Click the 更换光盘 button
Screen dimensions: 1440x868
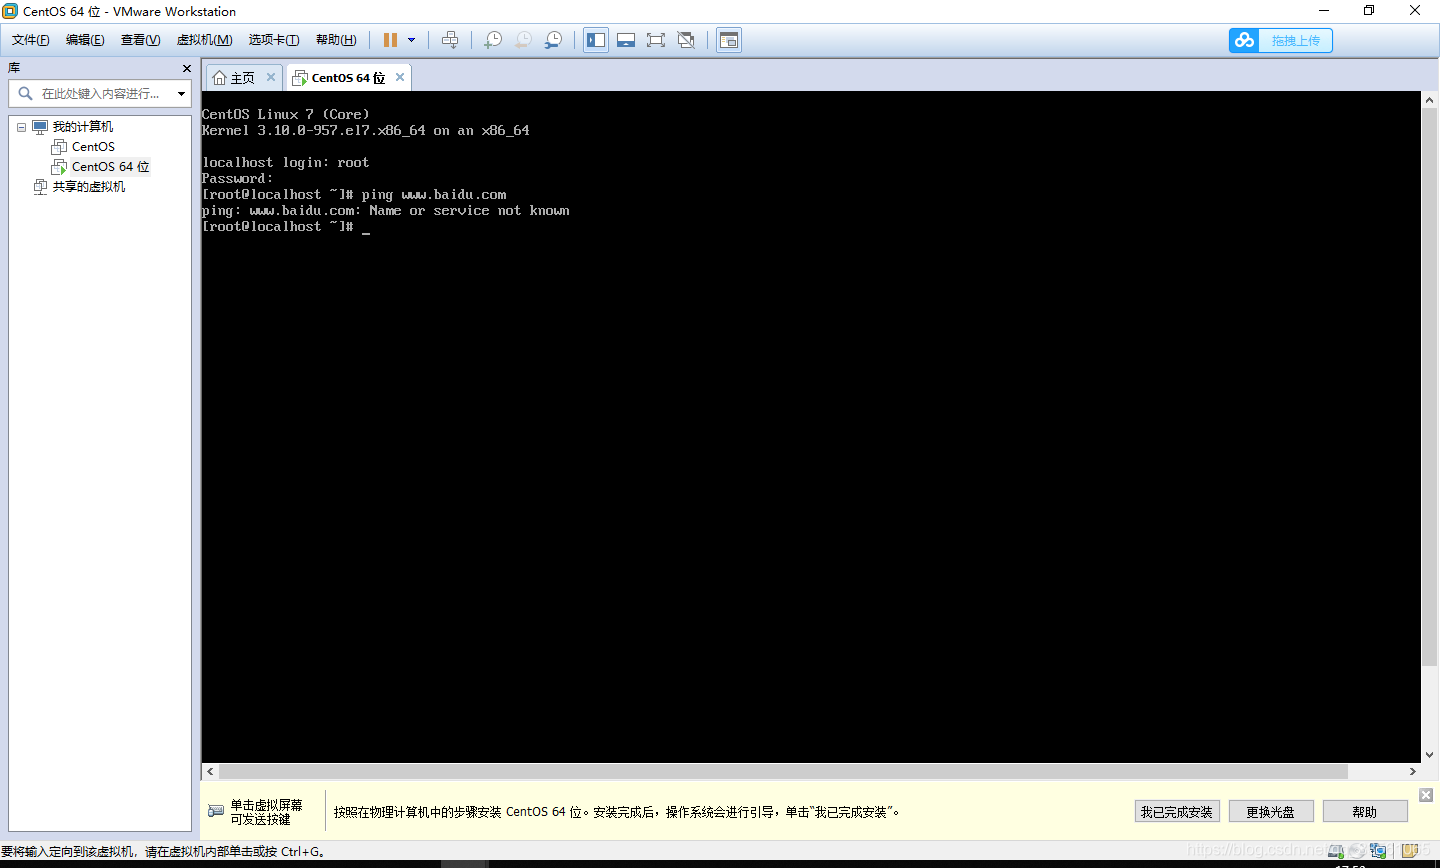pyautogui.click(x=1271, y=812)
